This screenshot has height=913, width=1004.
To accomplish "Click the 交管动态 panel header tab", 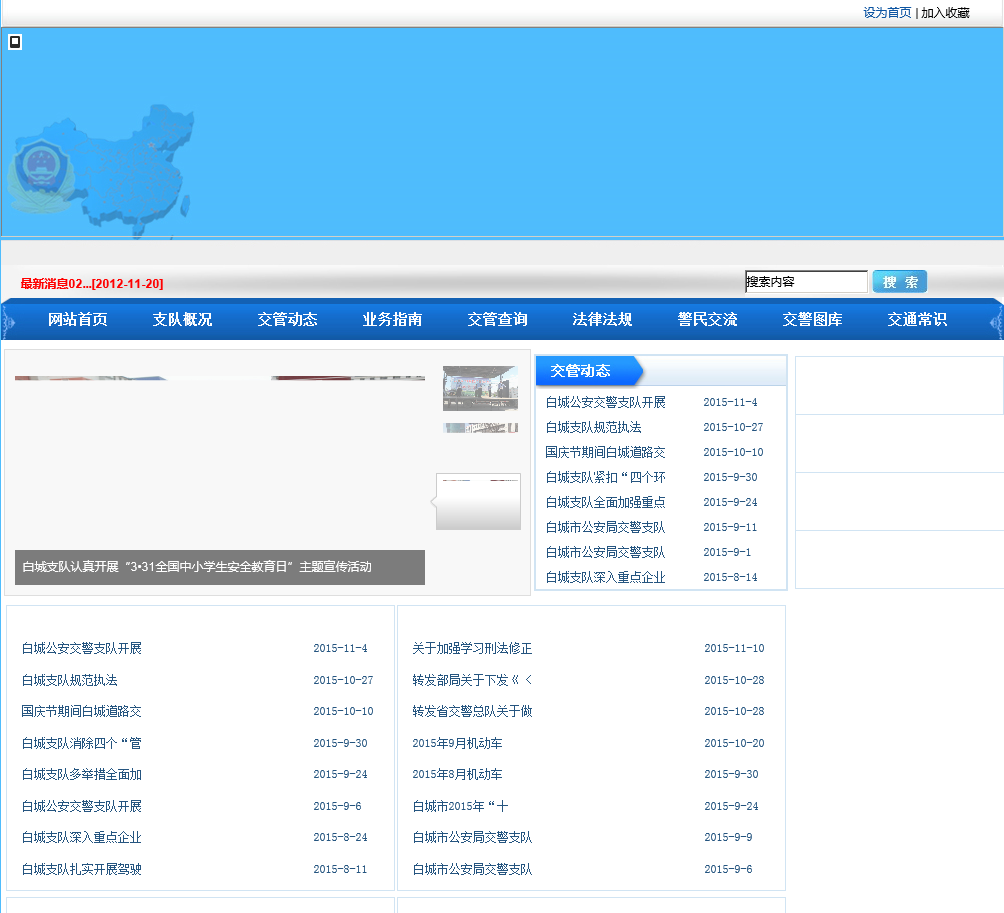I will pyautogui.click(x=587, y=371).
